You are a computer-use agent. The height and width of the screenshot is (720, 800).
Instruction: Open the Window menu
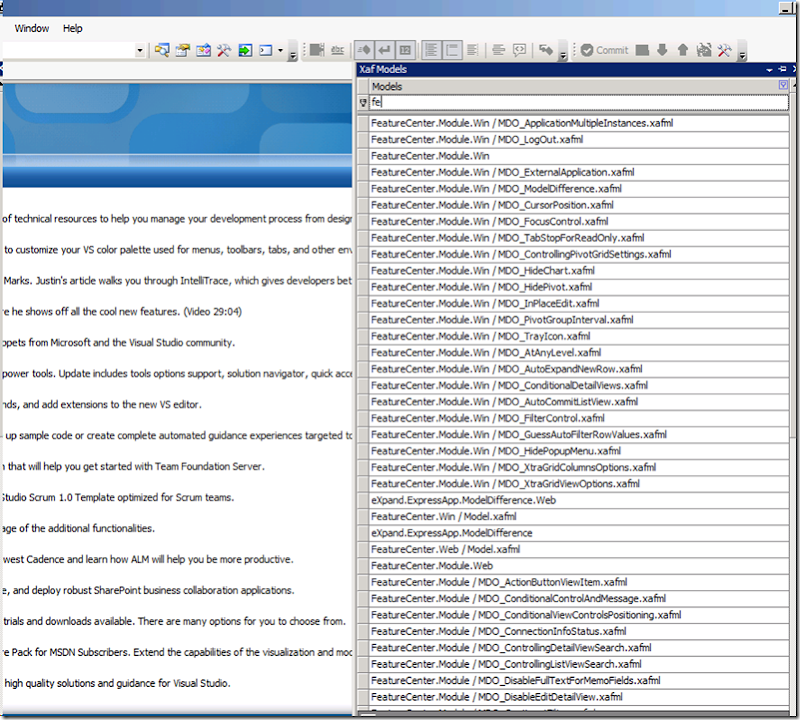[32, 29]
